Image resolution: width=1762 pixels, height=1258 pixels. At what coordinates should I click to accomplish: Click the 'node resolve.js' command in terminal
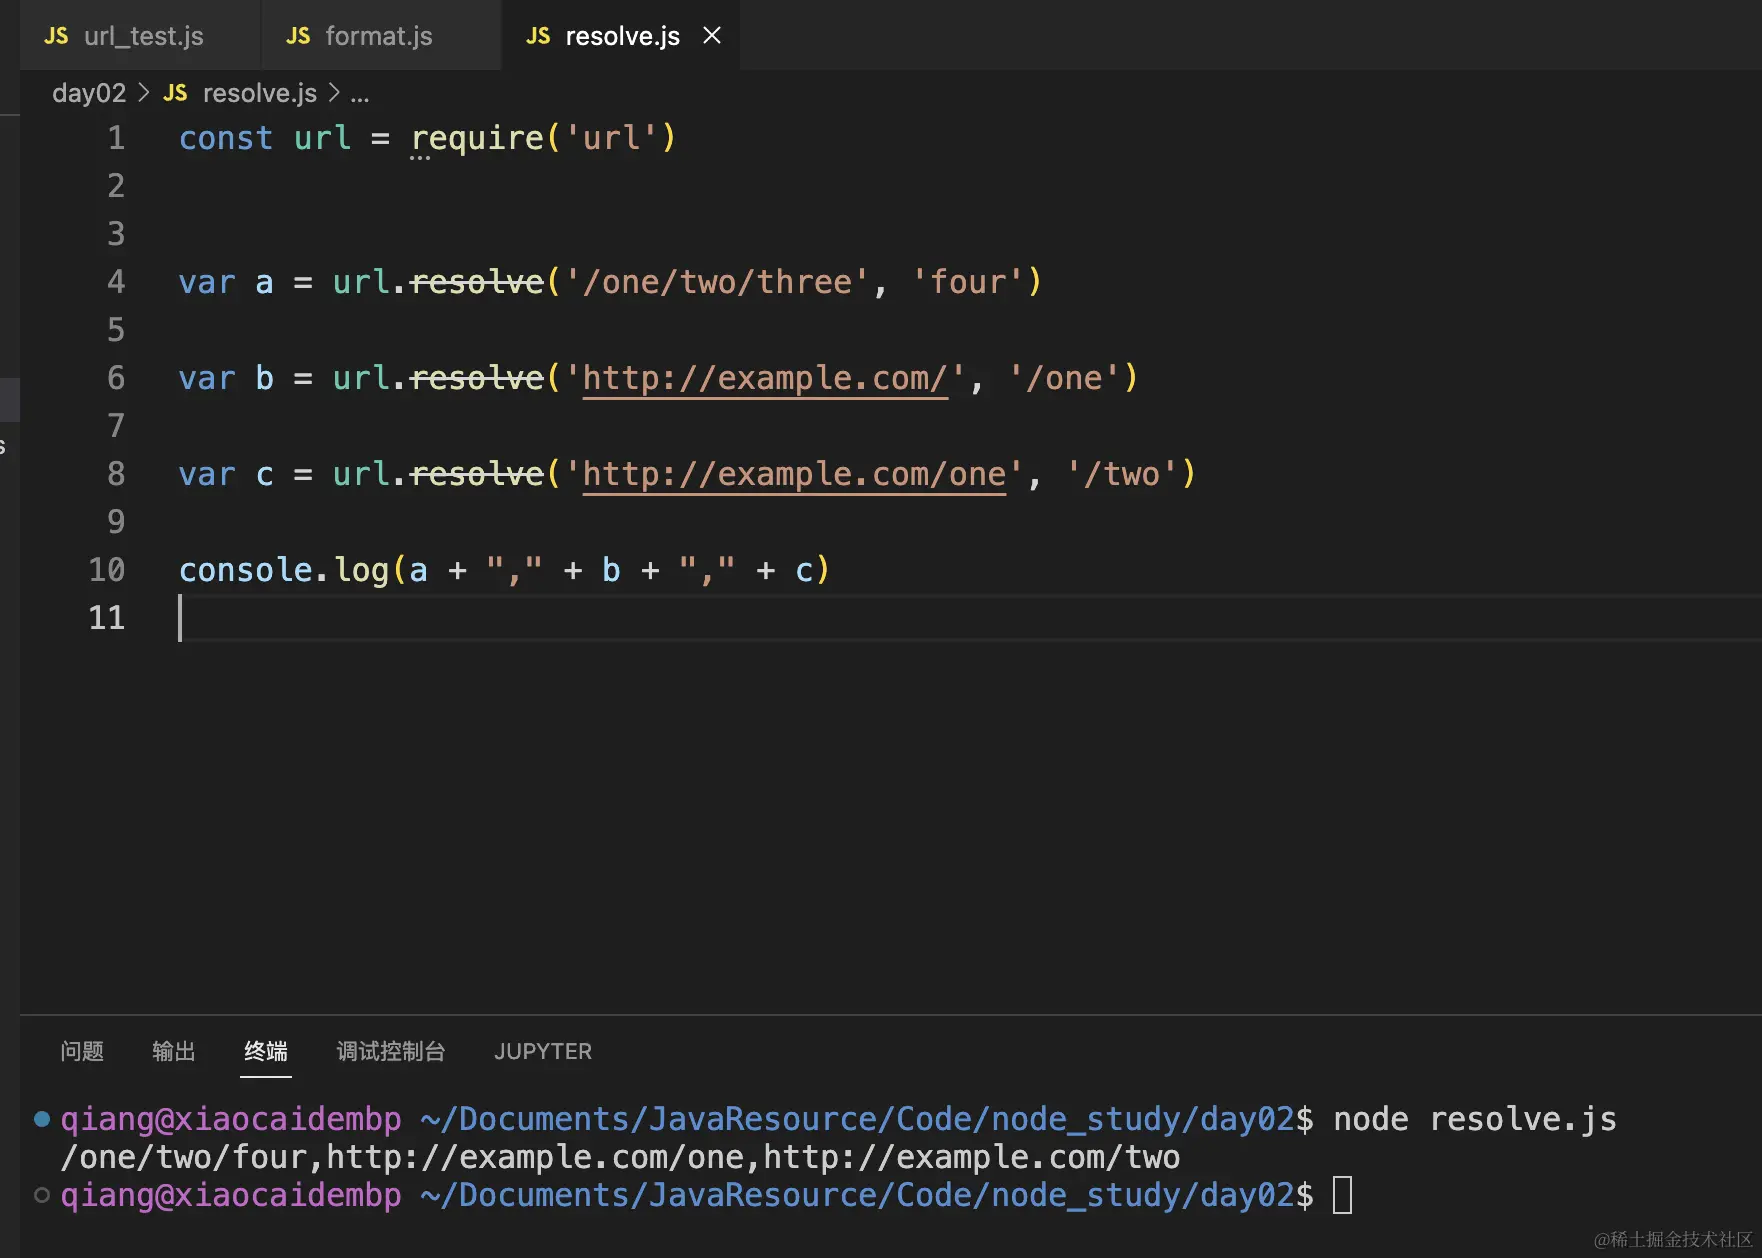coord(1475,1119)
